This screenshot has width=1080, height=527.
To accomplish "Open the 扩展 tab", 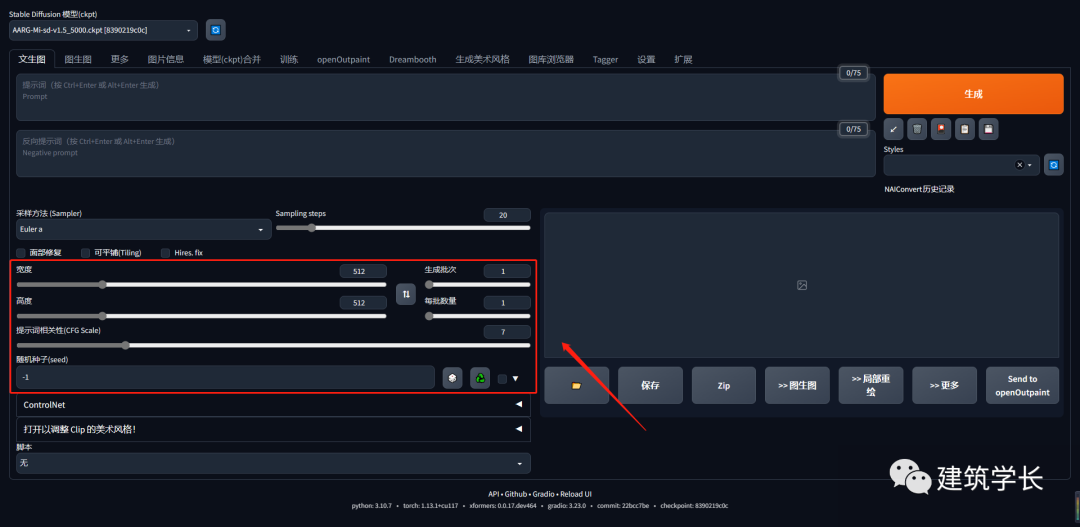I will (683, 59).
